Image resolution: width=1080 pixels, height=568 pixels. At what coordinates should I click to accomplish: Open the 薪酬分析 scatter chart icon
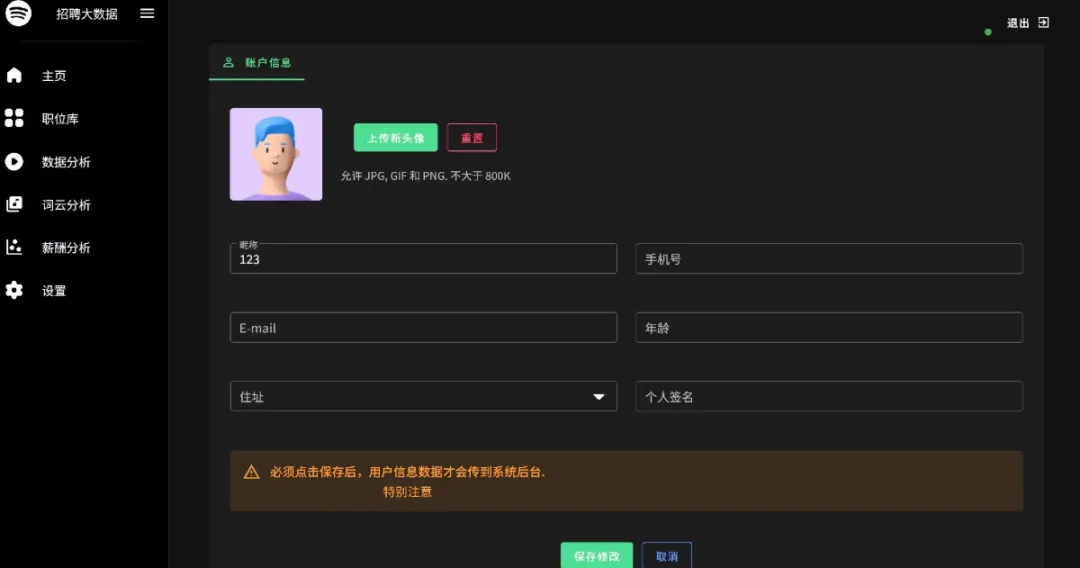pos(14,246)
